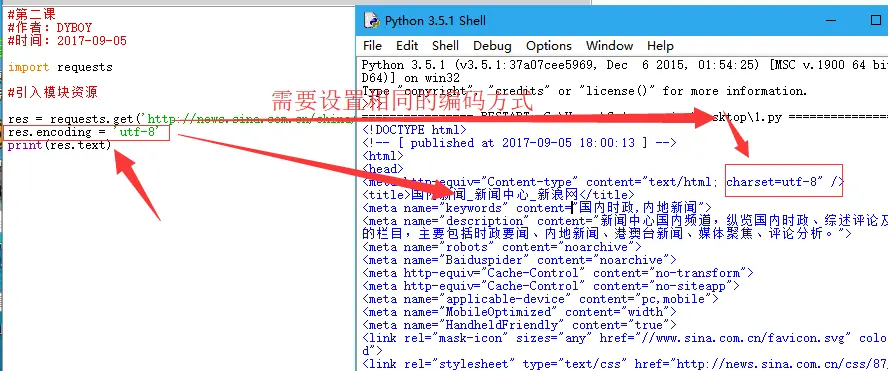
Task: Click the 'Python 3.5.1 (v3.5.1...' version line
Action: [x=625, y=65]
